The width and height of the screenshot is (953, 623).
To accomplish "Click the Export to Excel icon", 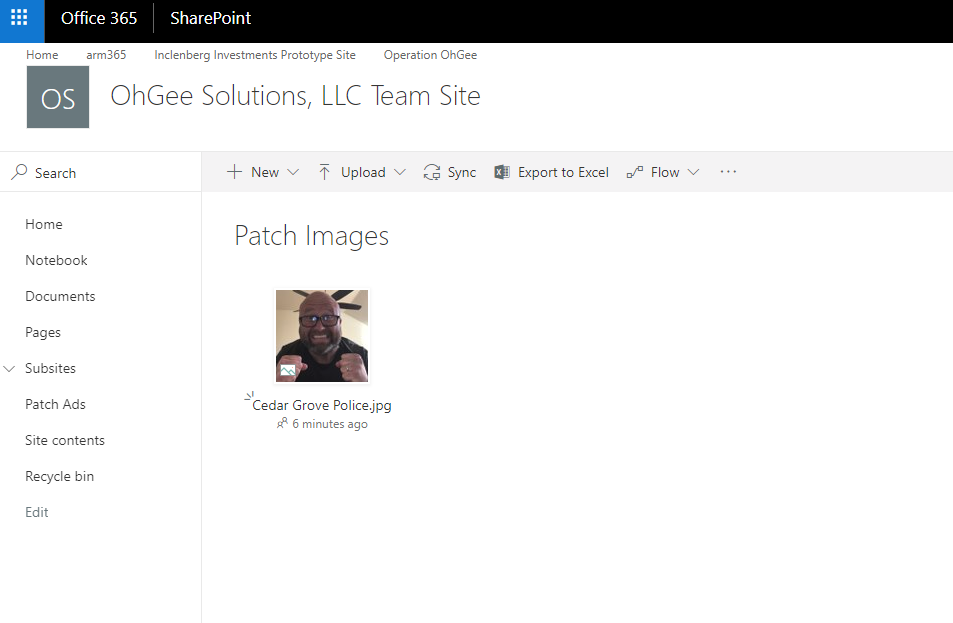I will (502, 172).
